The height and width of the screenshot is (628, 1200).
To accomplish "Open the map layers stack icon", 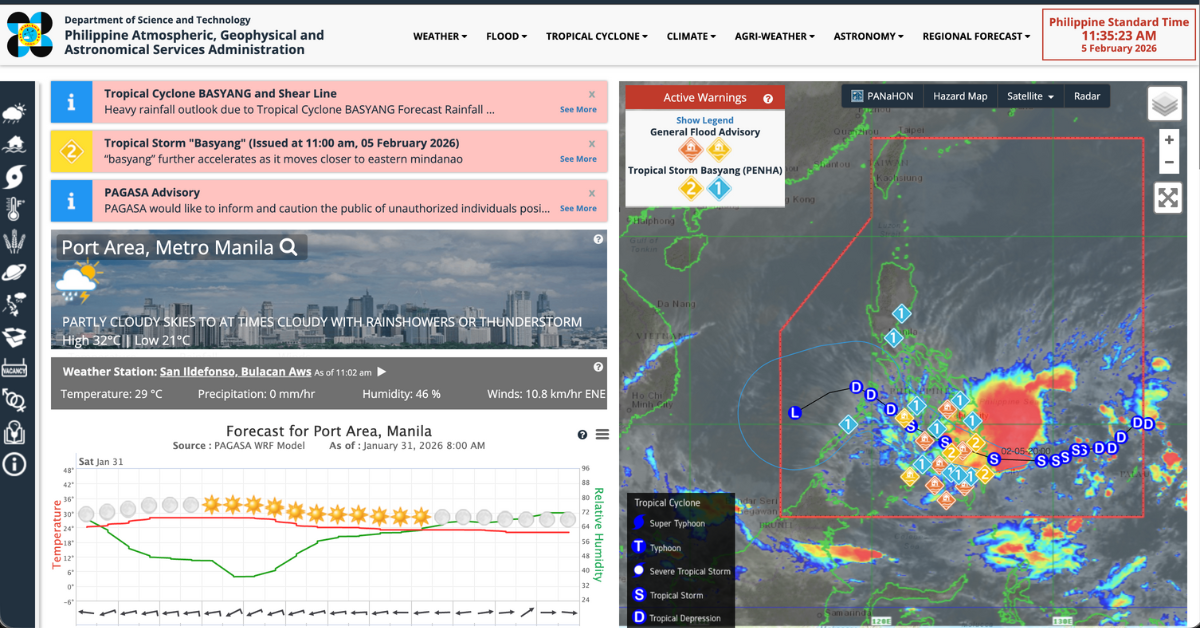I will click(x=1163, y=103).
